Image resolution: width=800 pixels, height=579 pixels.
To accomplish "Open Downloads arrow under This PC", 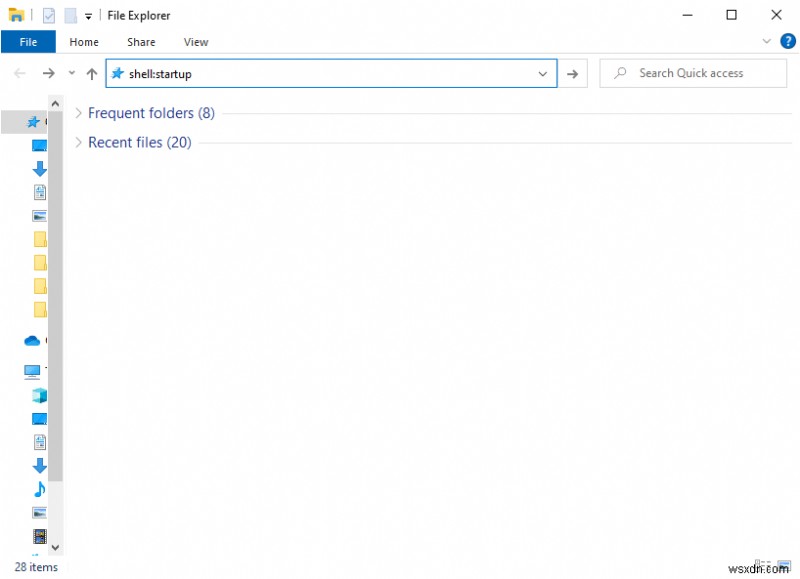I will 39,466.
